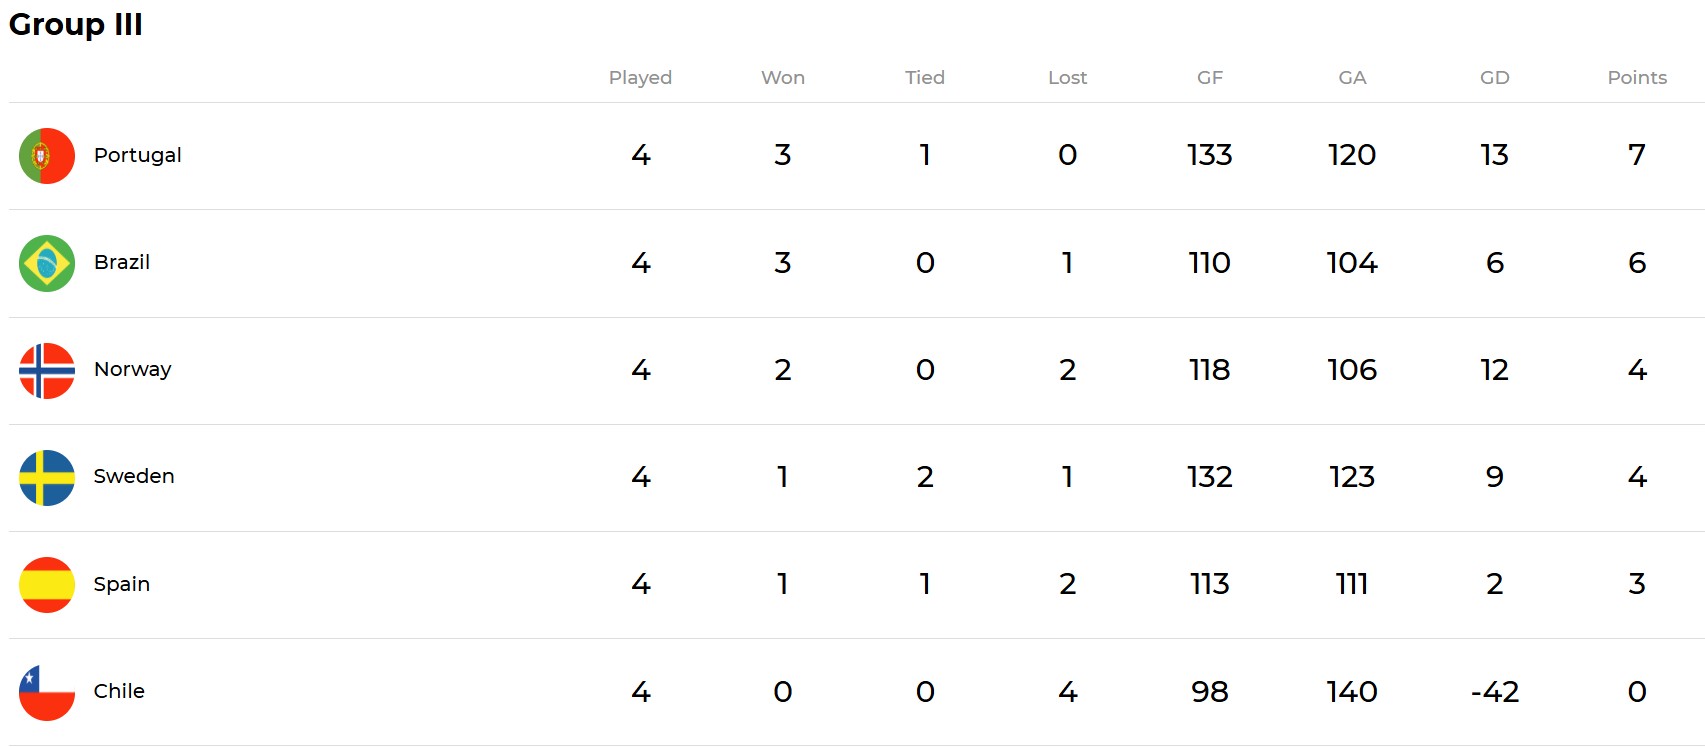
Task: Click the Chile team name
Action: (x=119, y=691)
